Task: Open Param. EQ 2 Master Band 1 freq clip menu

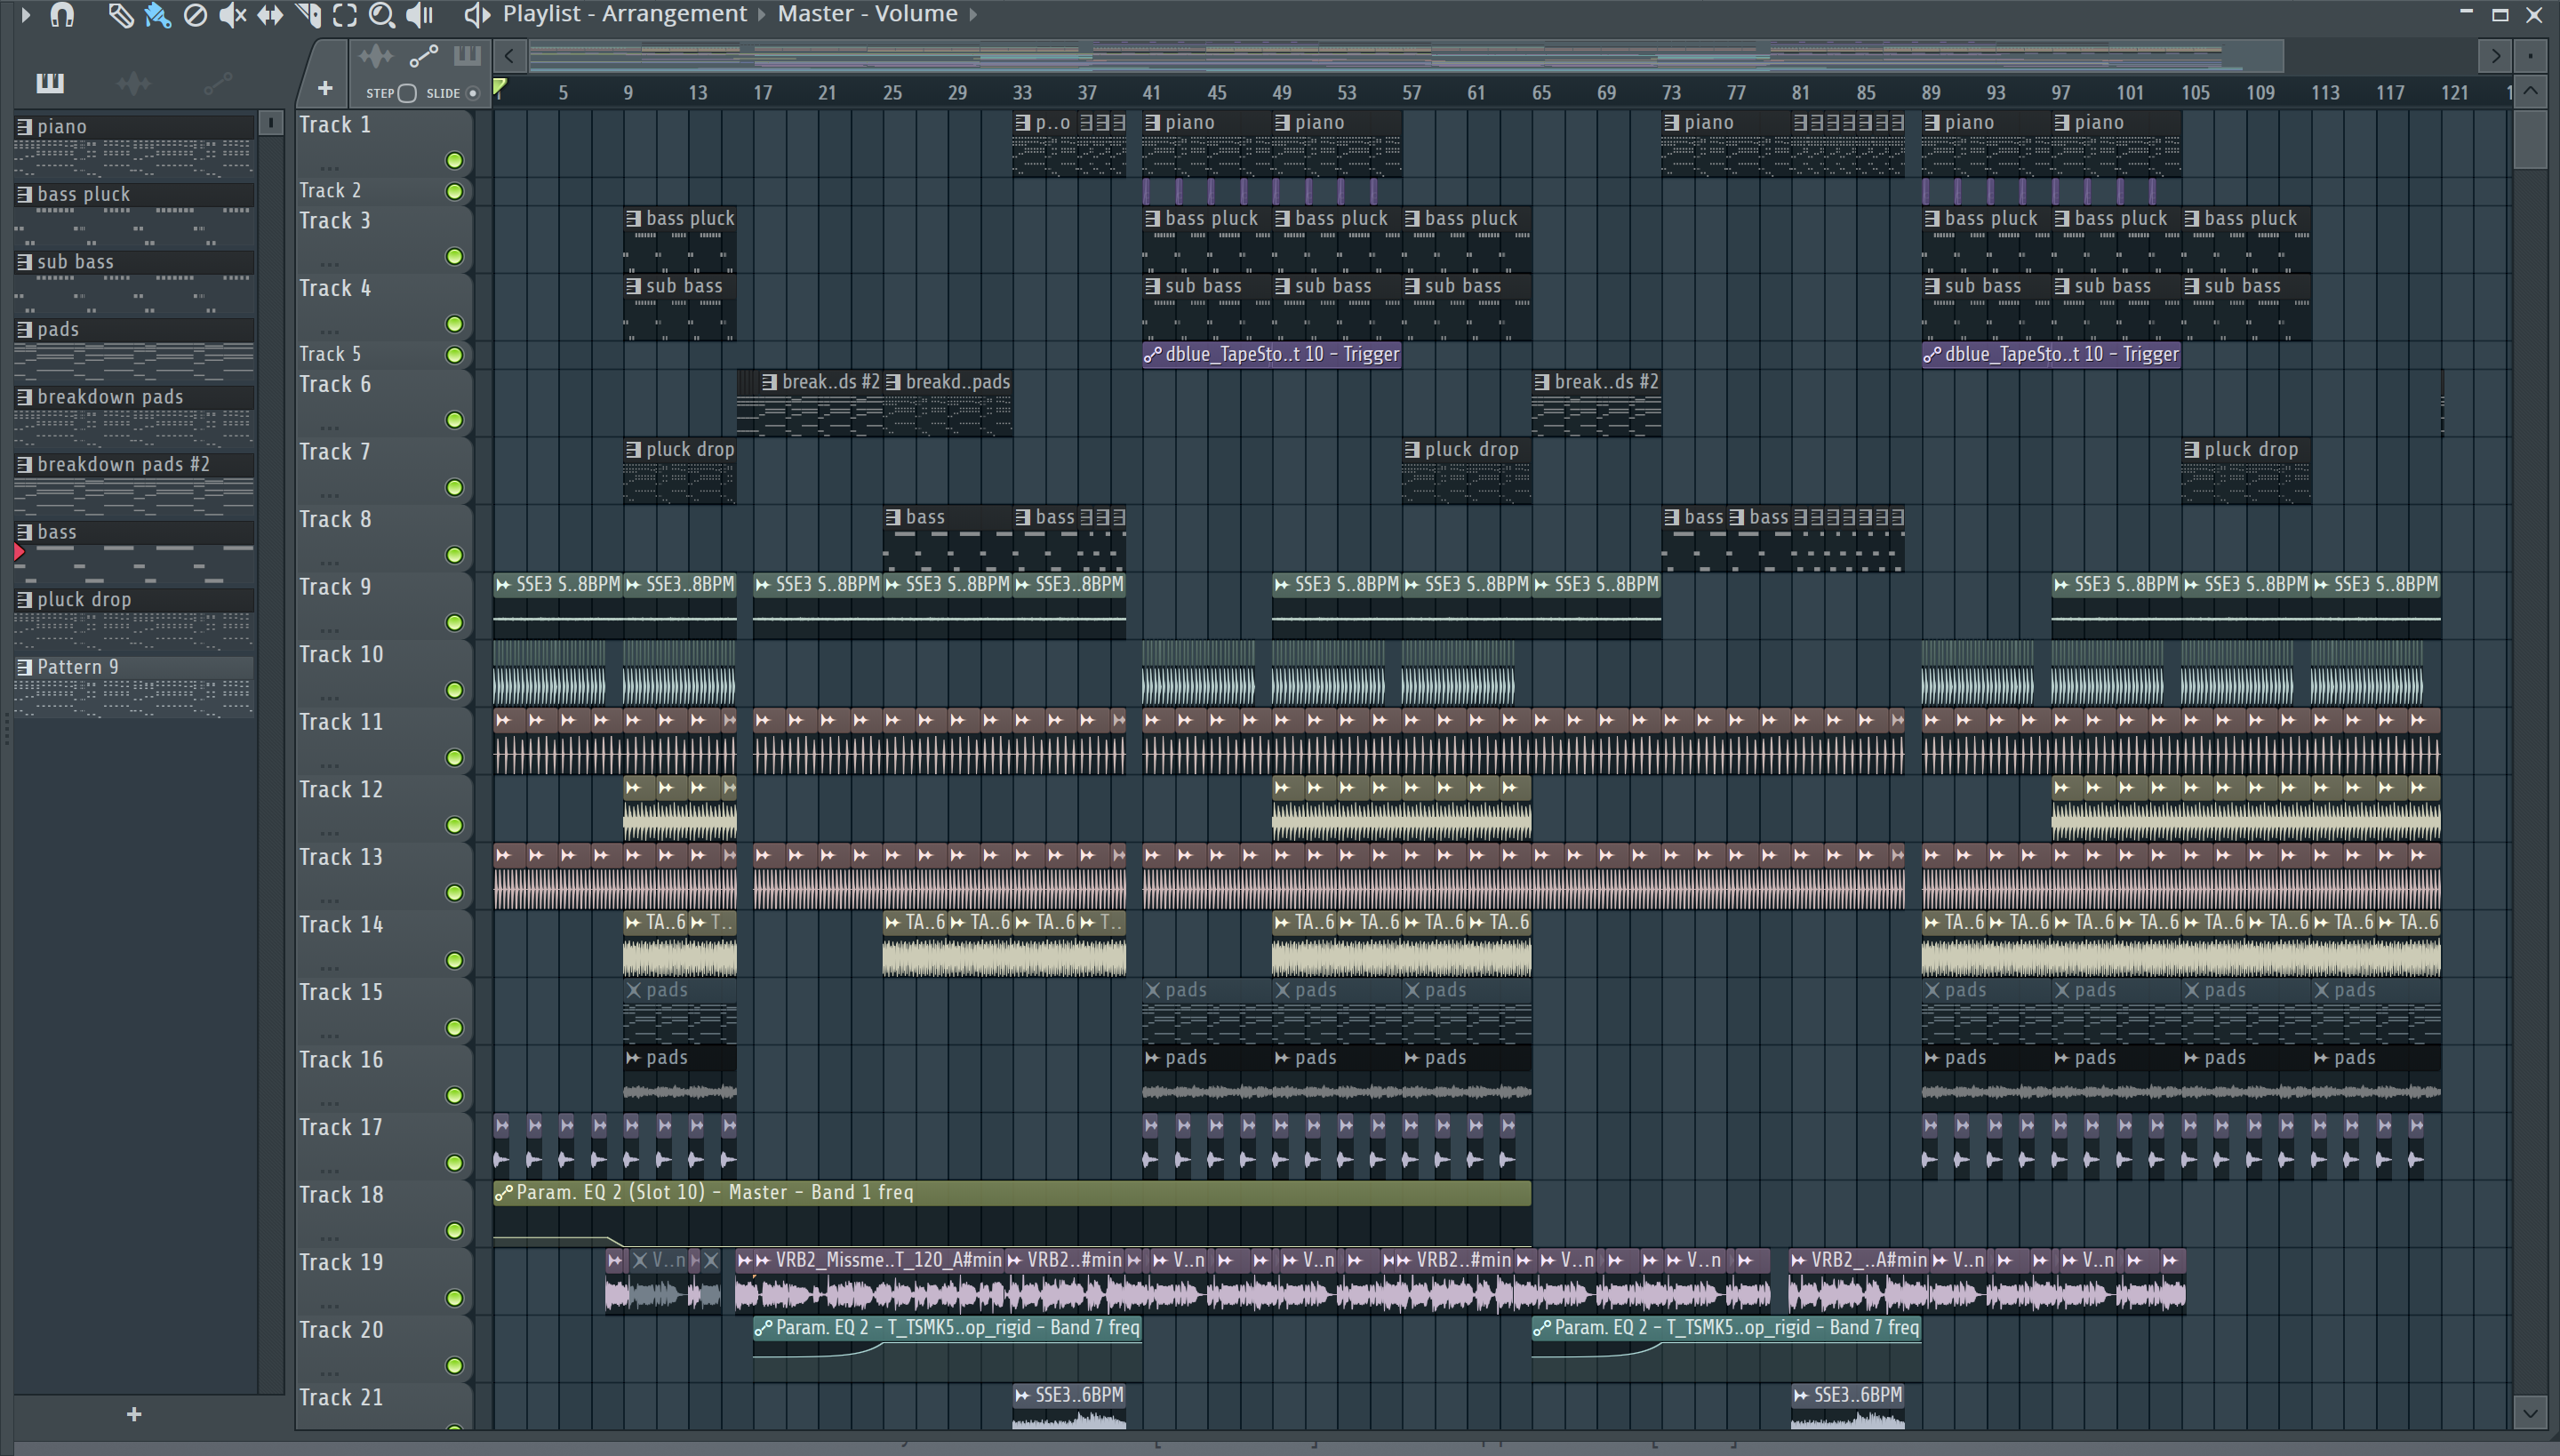Action: [504, 1192]
